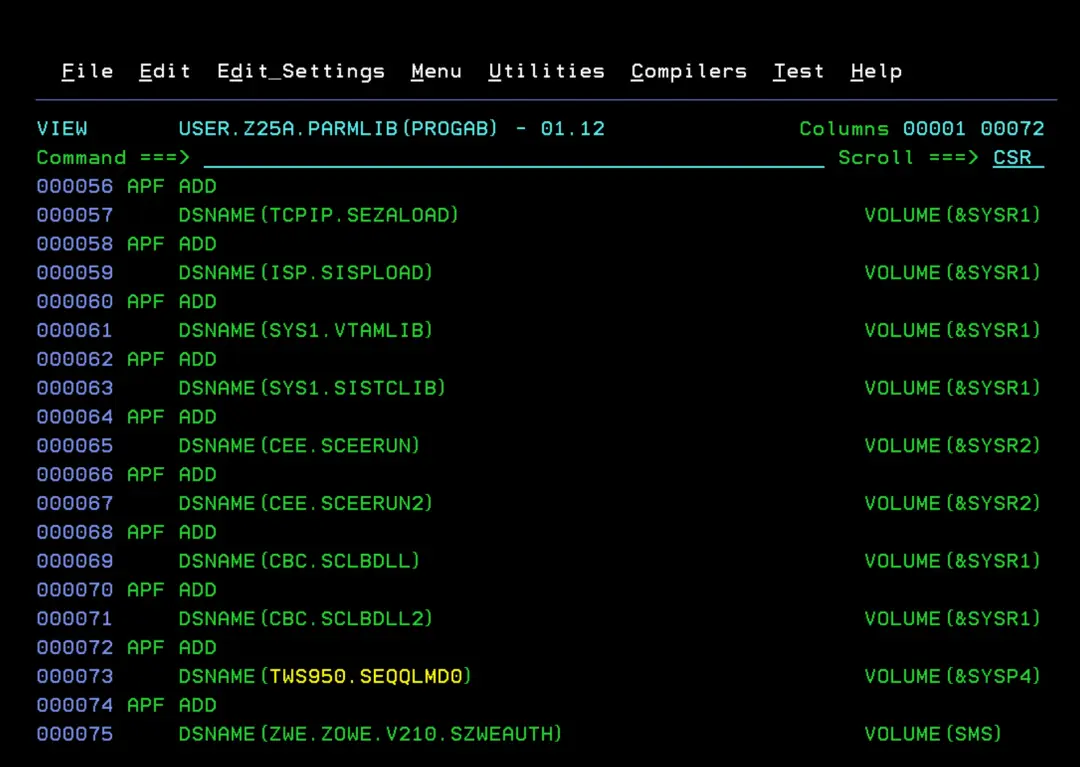Open the File menu

(x=87, y=71)
